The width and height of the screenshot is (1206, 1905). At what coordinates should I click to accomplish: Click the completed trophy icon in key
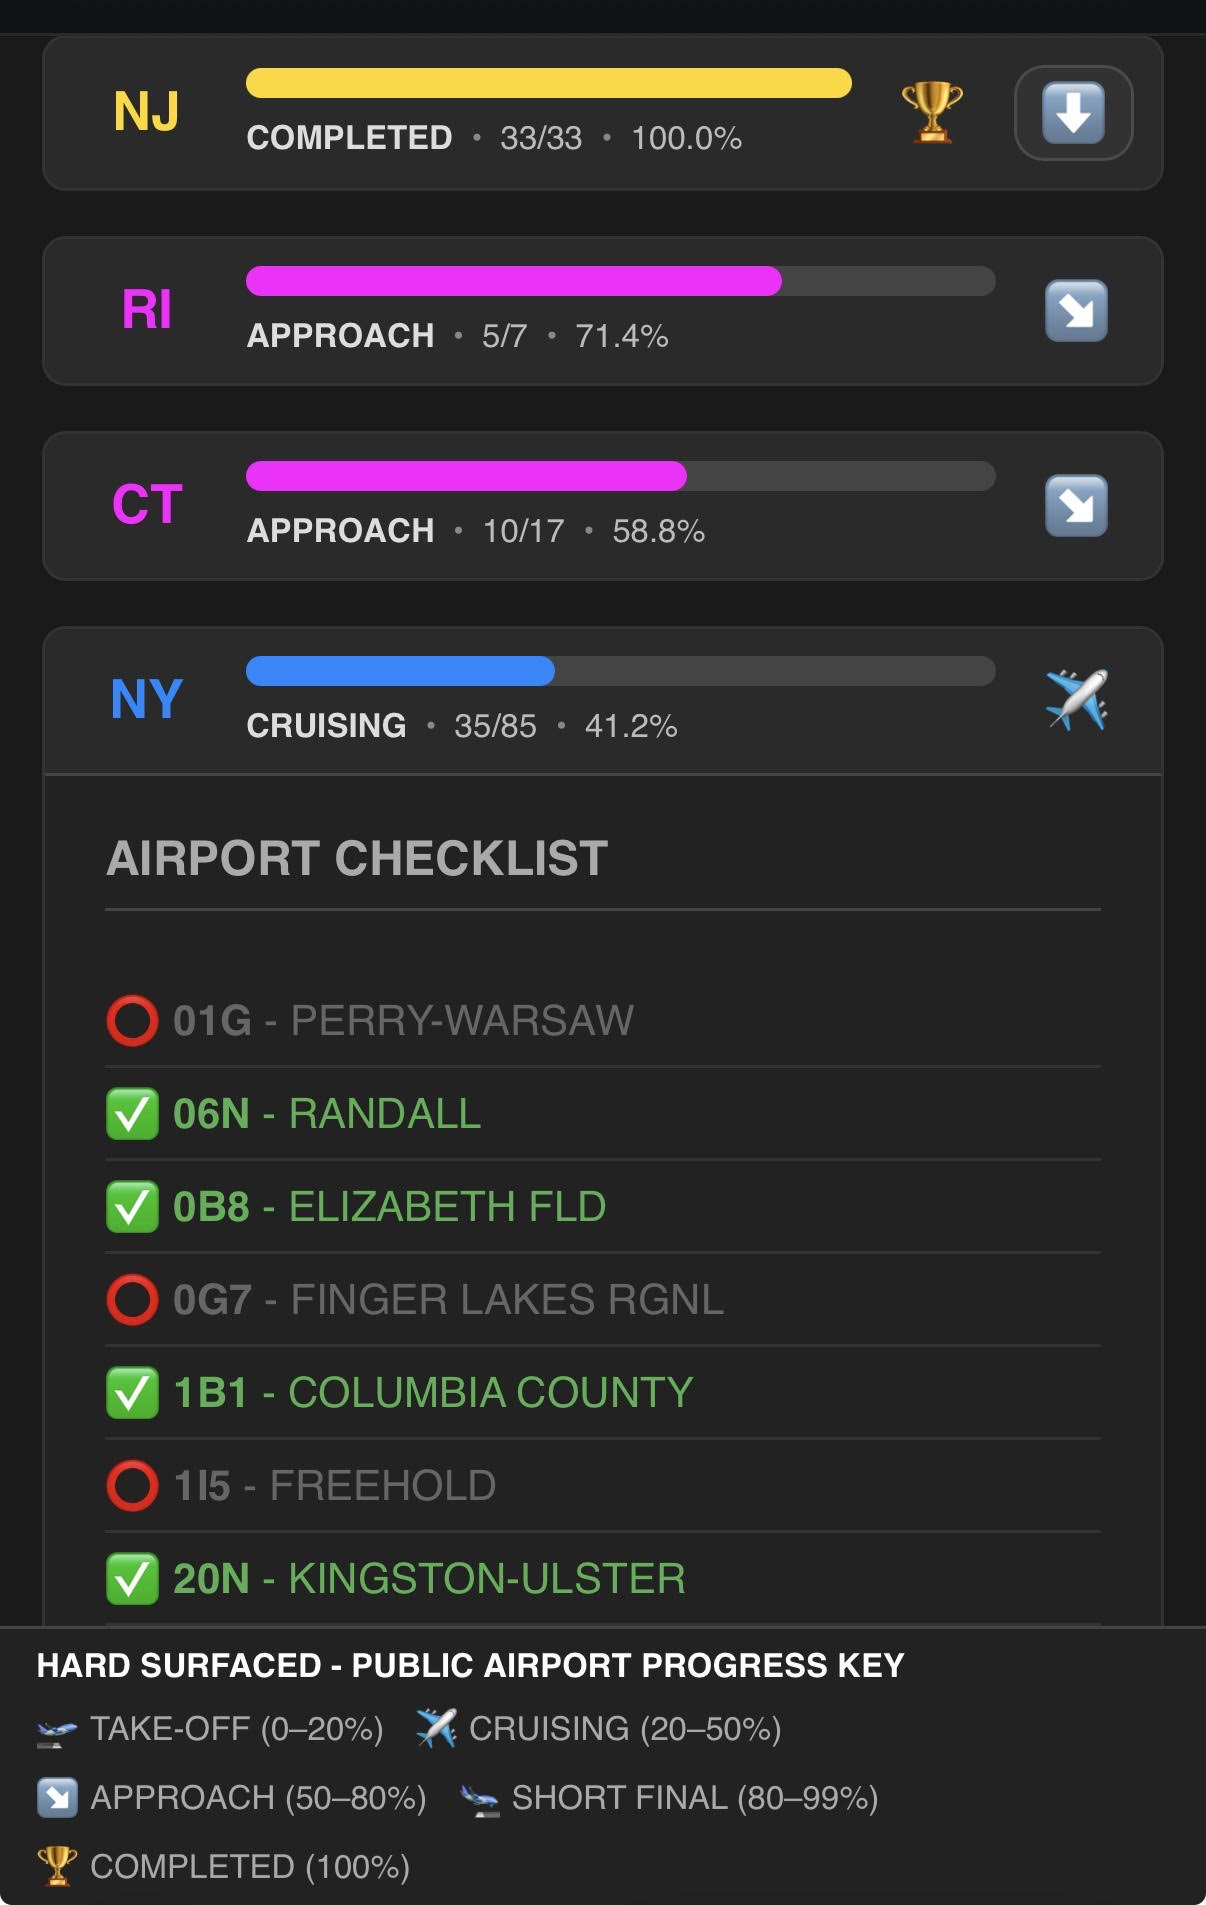pyautogui.click(x=57, y=1866)
